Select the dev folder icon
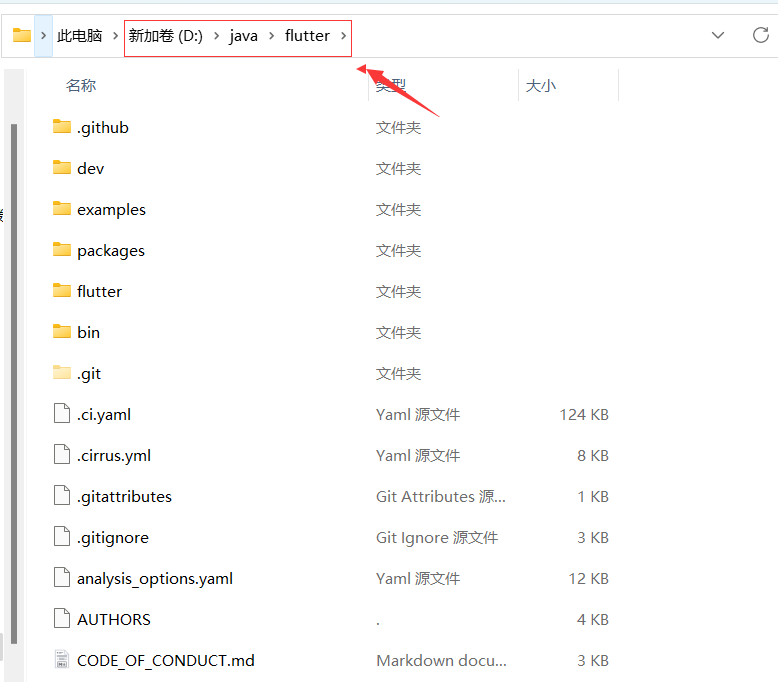Viewport: 778px width, 687px height. [x=62, y=168]
